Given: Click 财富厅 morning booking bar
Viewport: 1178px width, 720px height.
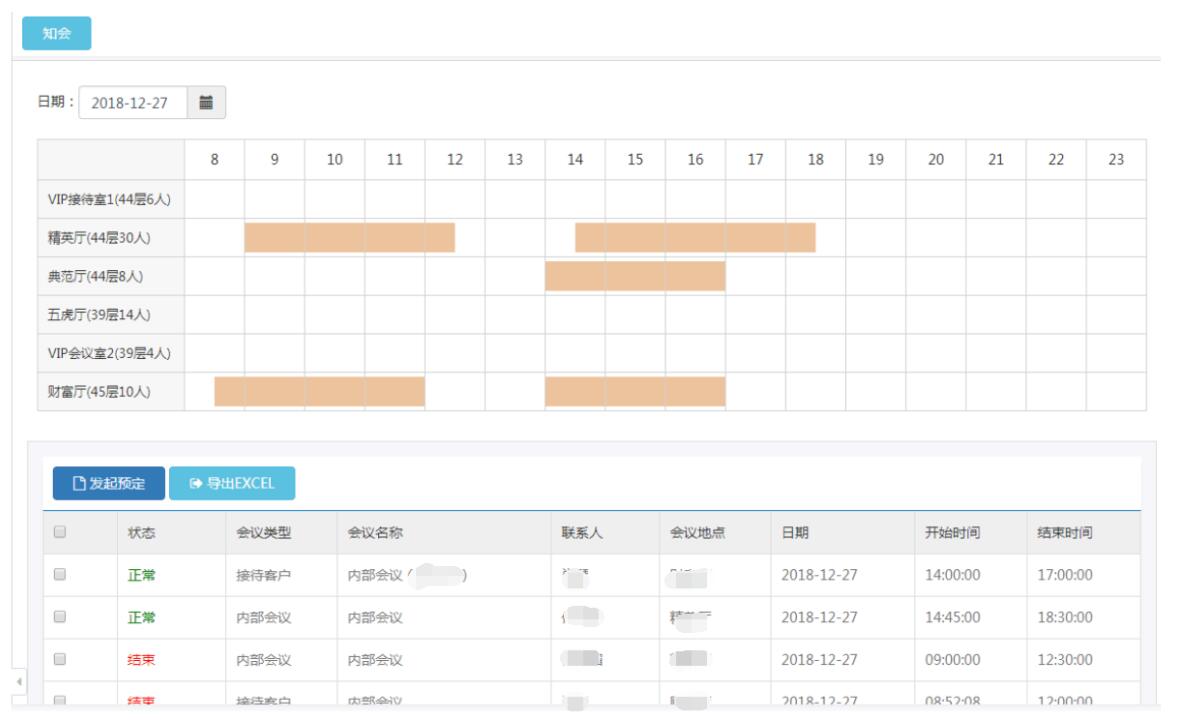Looking at the screenshot, I should coord(319,392).
